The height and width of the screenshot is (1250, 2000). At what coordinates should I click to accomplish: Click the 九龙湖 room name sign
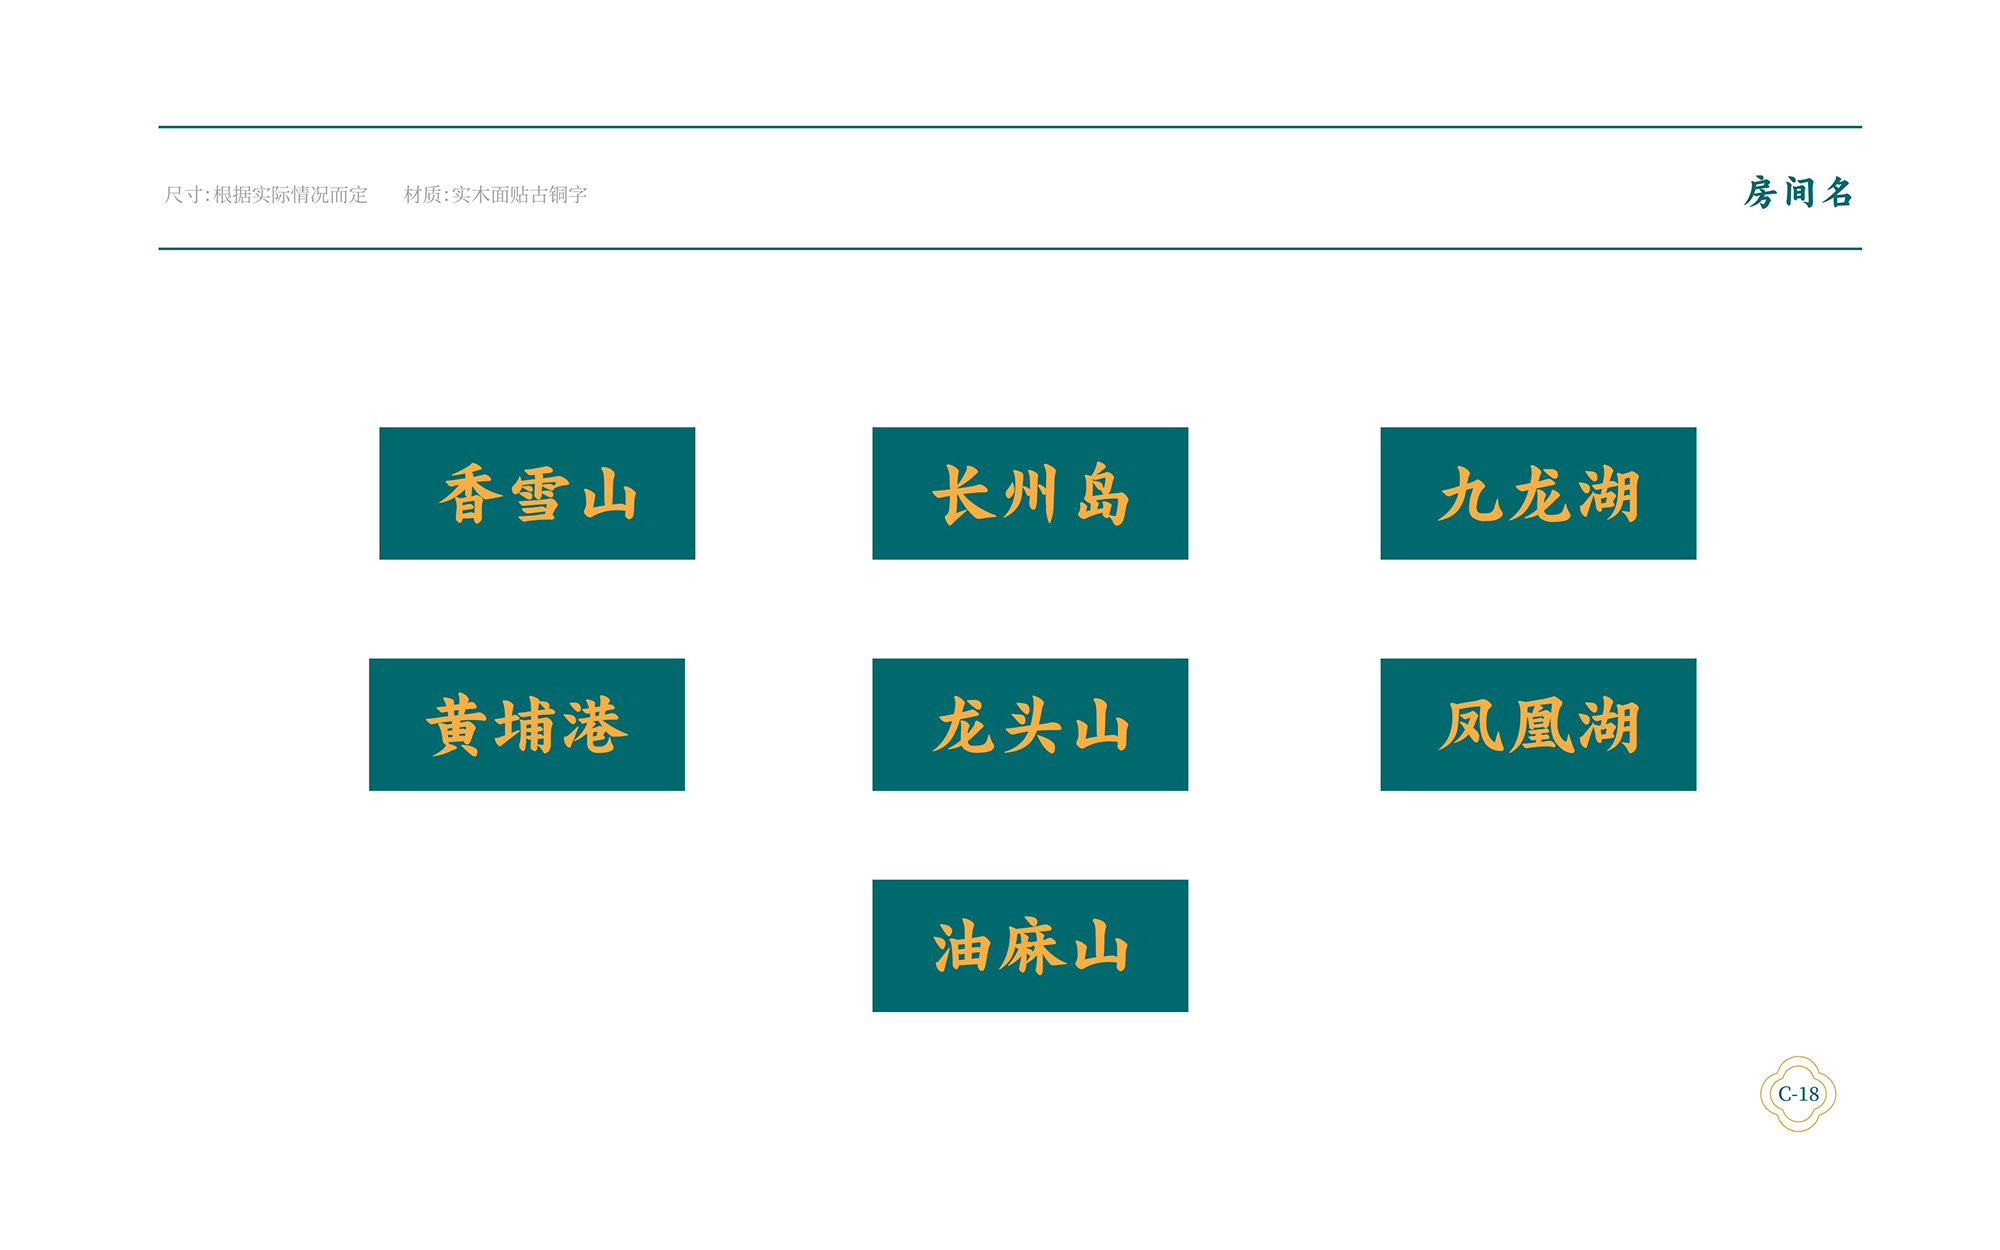(x=1538, y=493)
